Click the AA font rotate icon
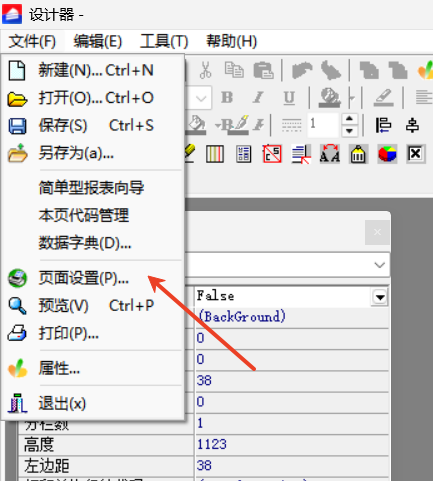433x481 pixels. pos(330,154)
